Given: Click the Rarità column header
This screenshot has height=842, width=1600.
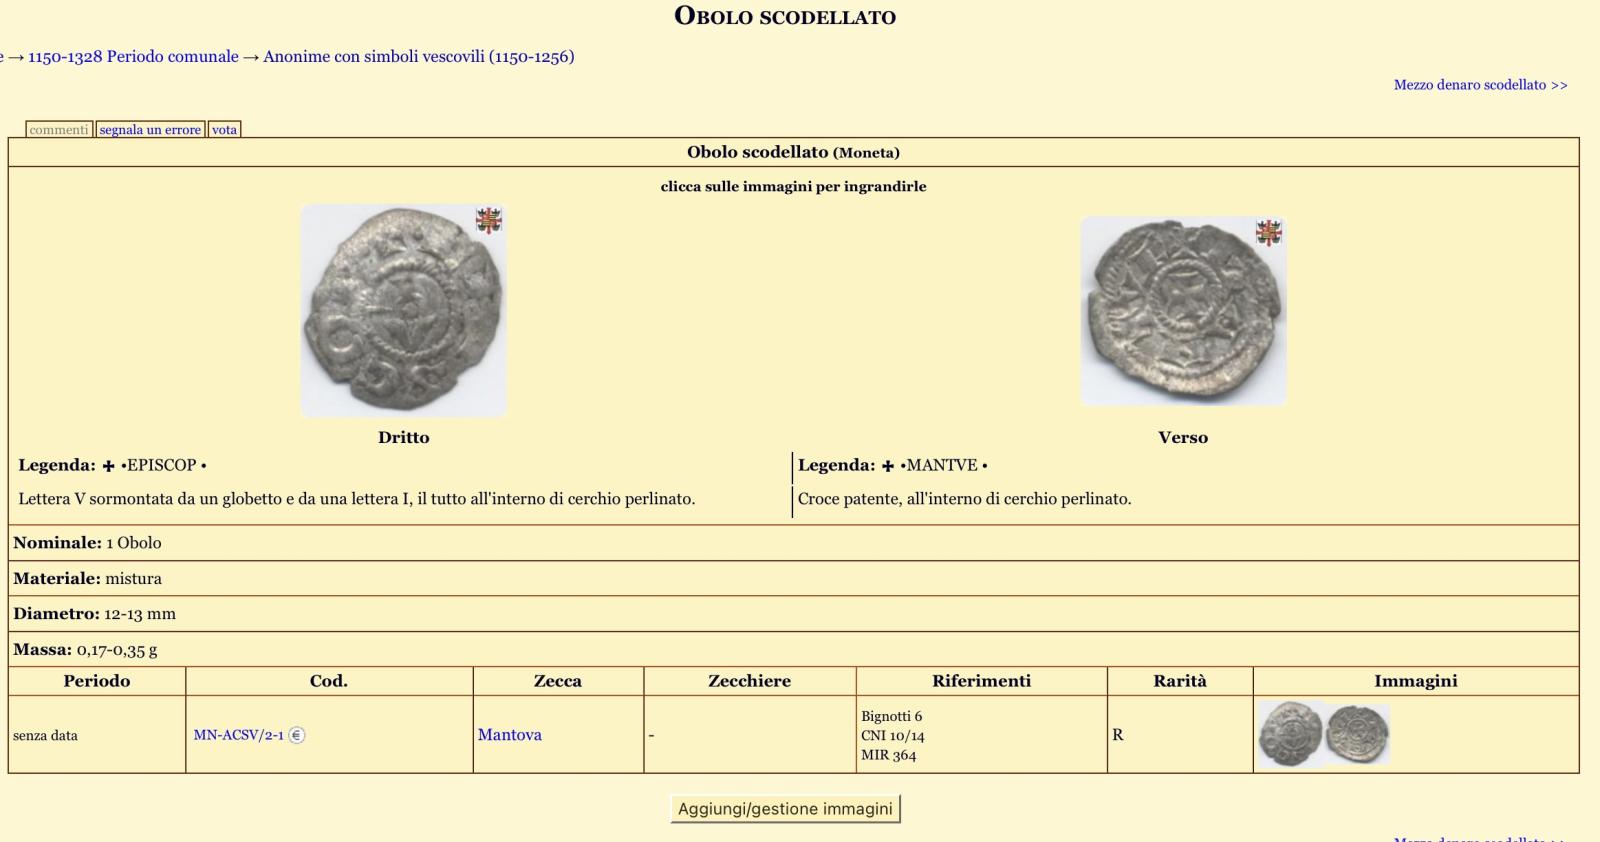Looking at the screenshot, I should point(1180,681).
